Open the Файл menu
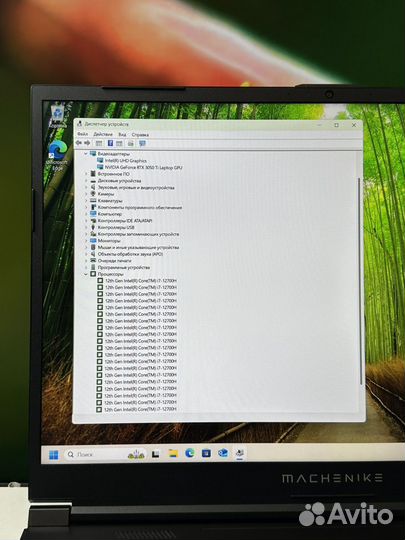Screen dimensions: 405x540 point(82,134)
